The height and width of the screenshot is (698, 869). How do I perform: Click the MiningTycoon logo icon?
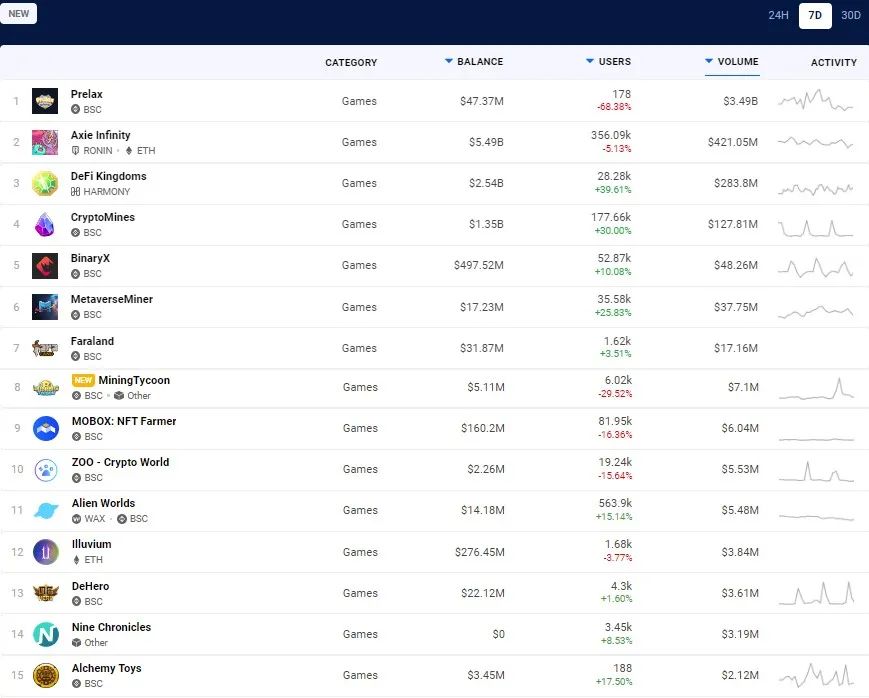[46, 388]
